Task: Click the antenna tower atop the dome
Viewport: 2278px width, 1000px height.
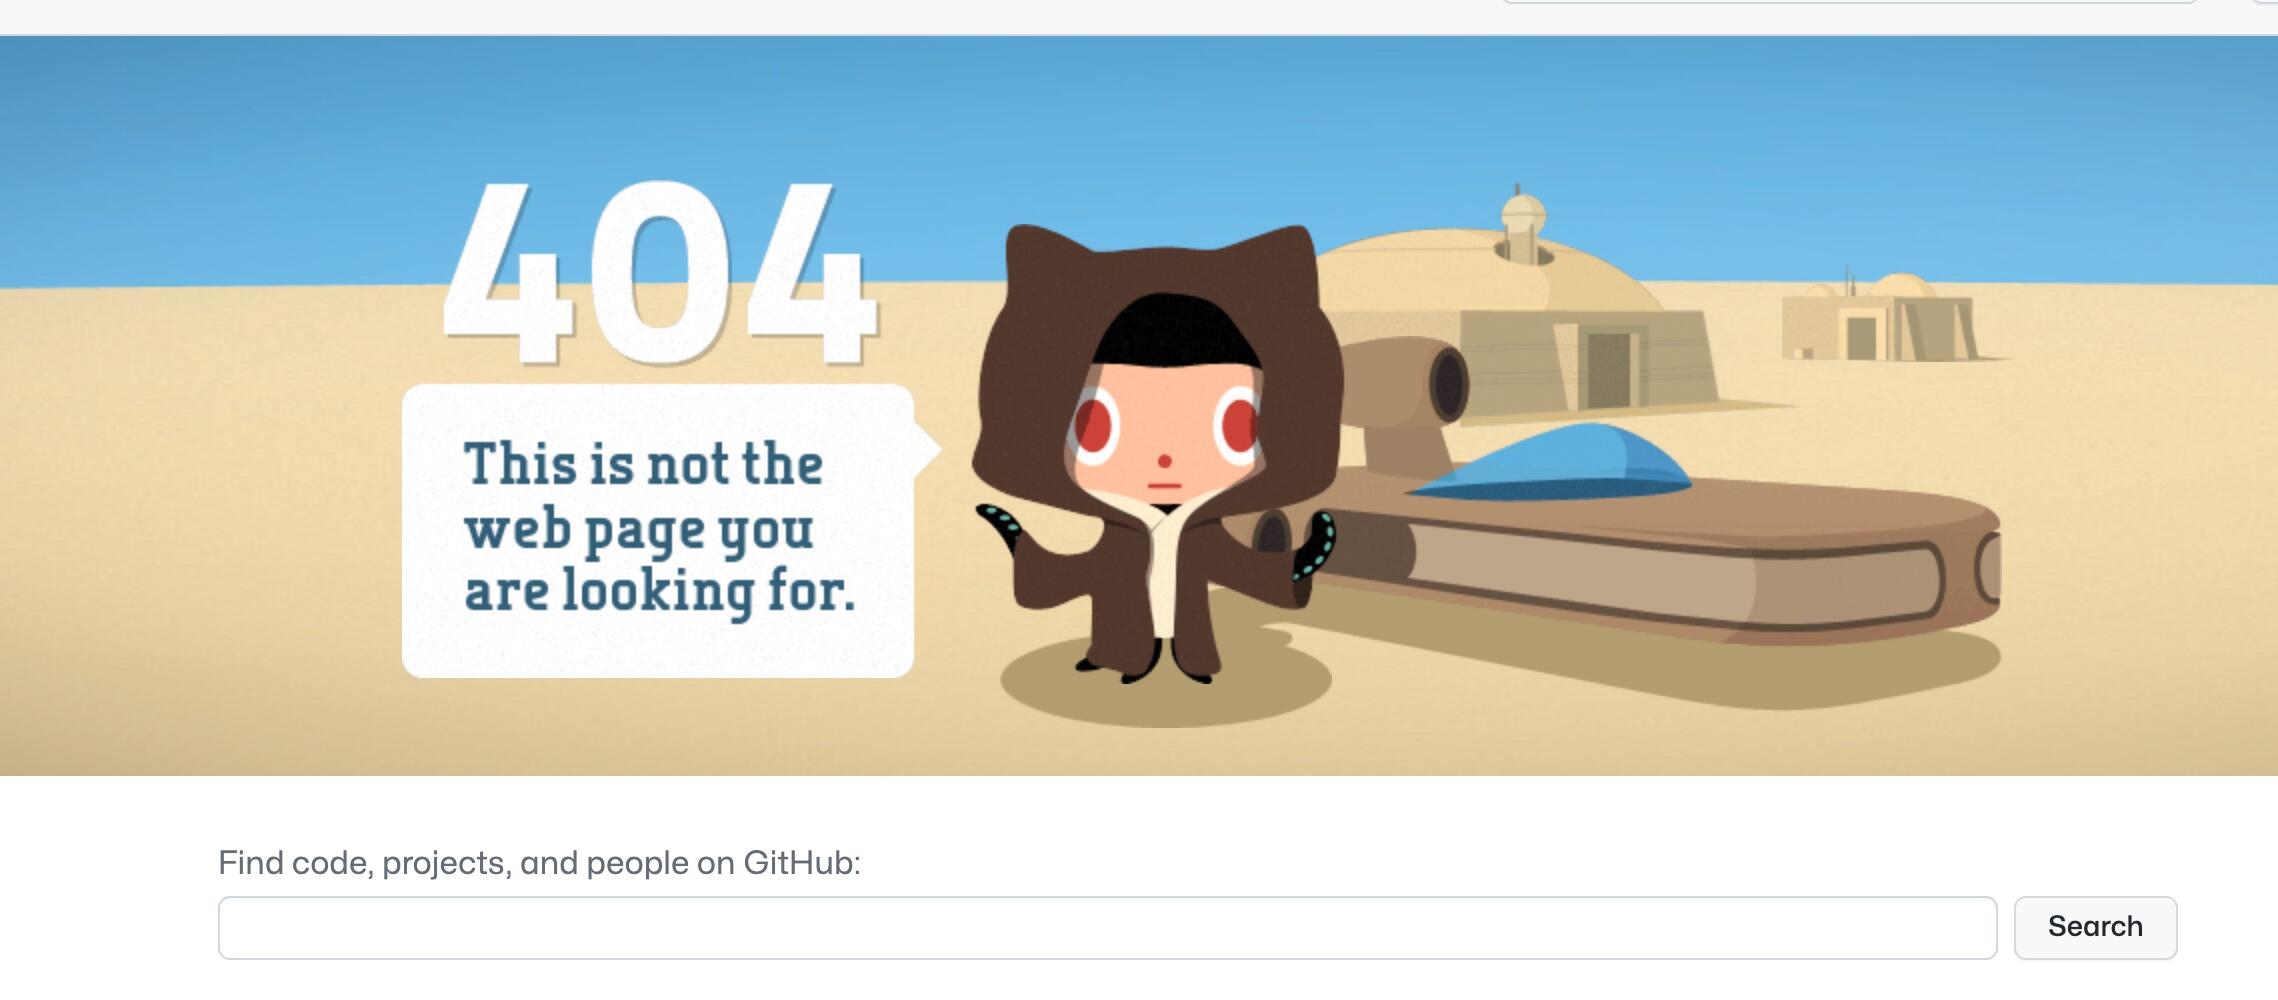Action: (1522, 224)
